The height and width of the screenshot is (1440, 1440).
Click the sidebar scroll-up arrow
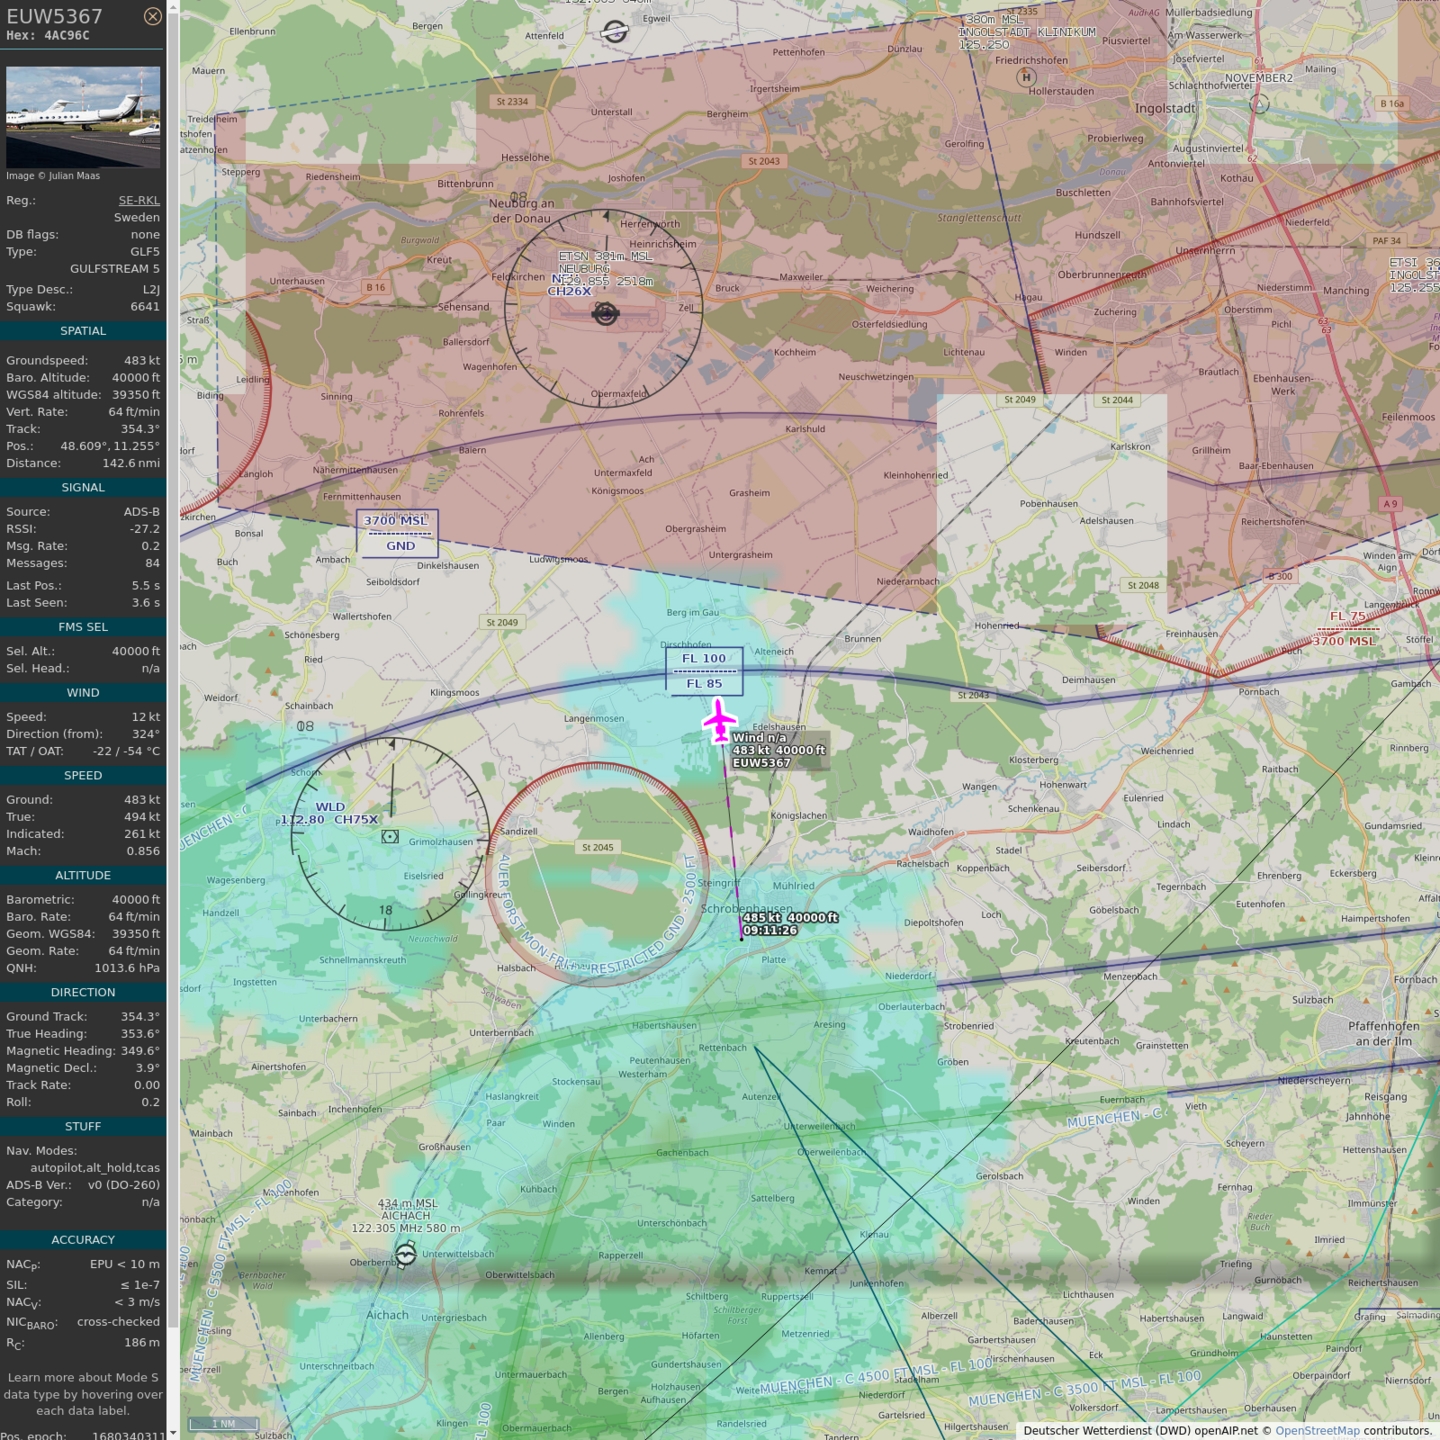[173, 6]
